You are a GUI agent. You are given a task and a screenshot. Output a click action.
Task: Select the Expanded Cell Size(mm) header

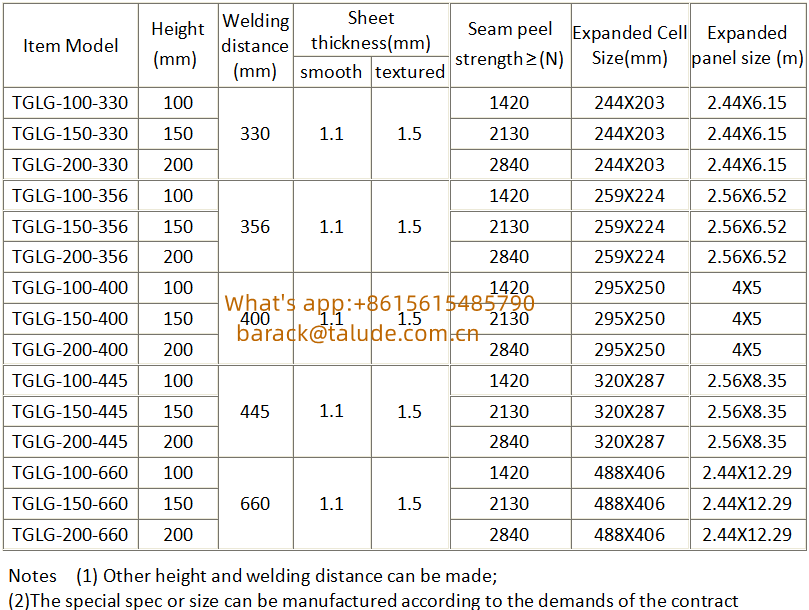tap(629, 46)
